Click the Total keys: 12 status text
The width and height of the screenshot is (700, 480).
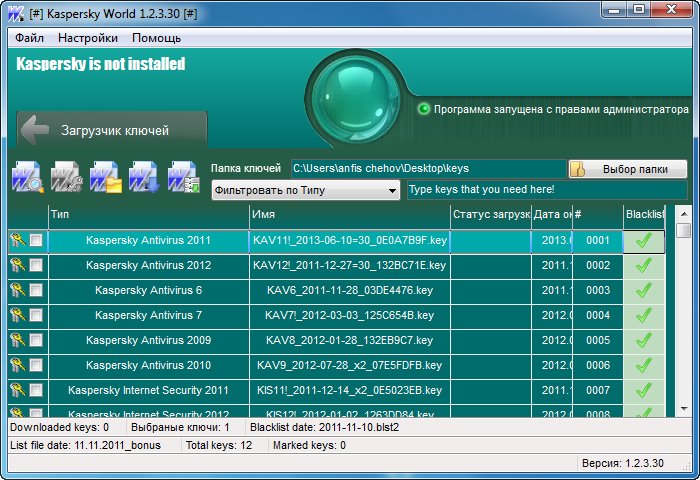pos(219,445)
